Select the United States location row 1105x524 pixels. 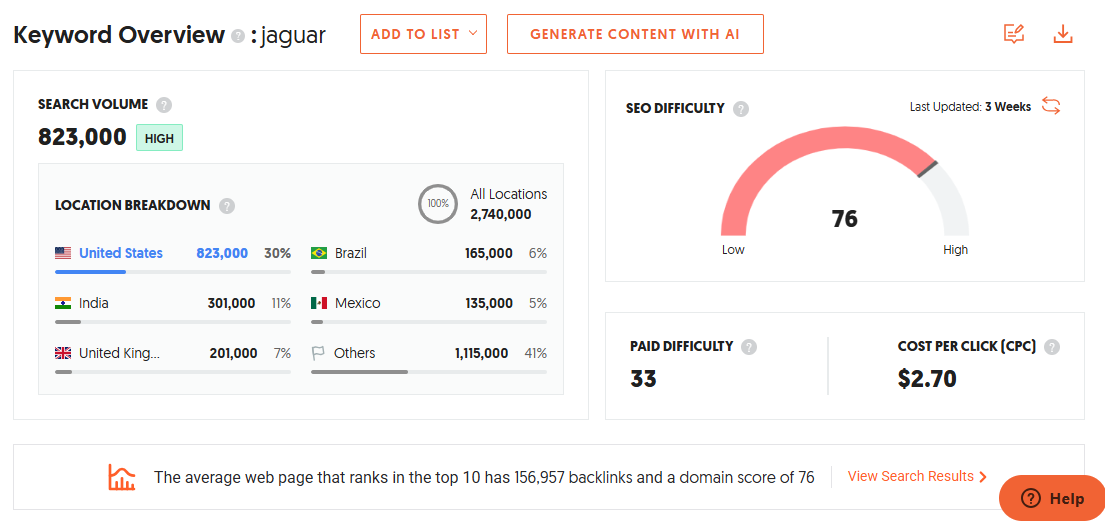point(121,253)
